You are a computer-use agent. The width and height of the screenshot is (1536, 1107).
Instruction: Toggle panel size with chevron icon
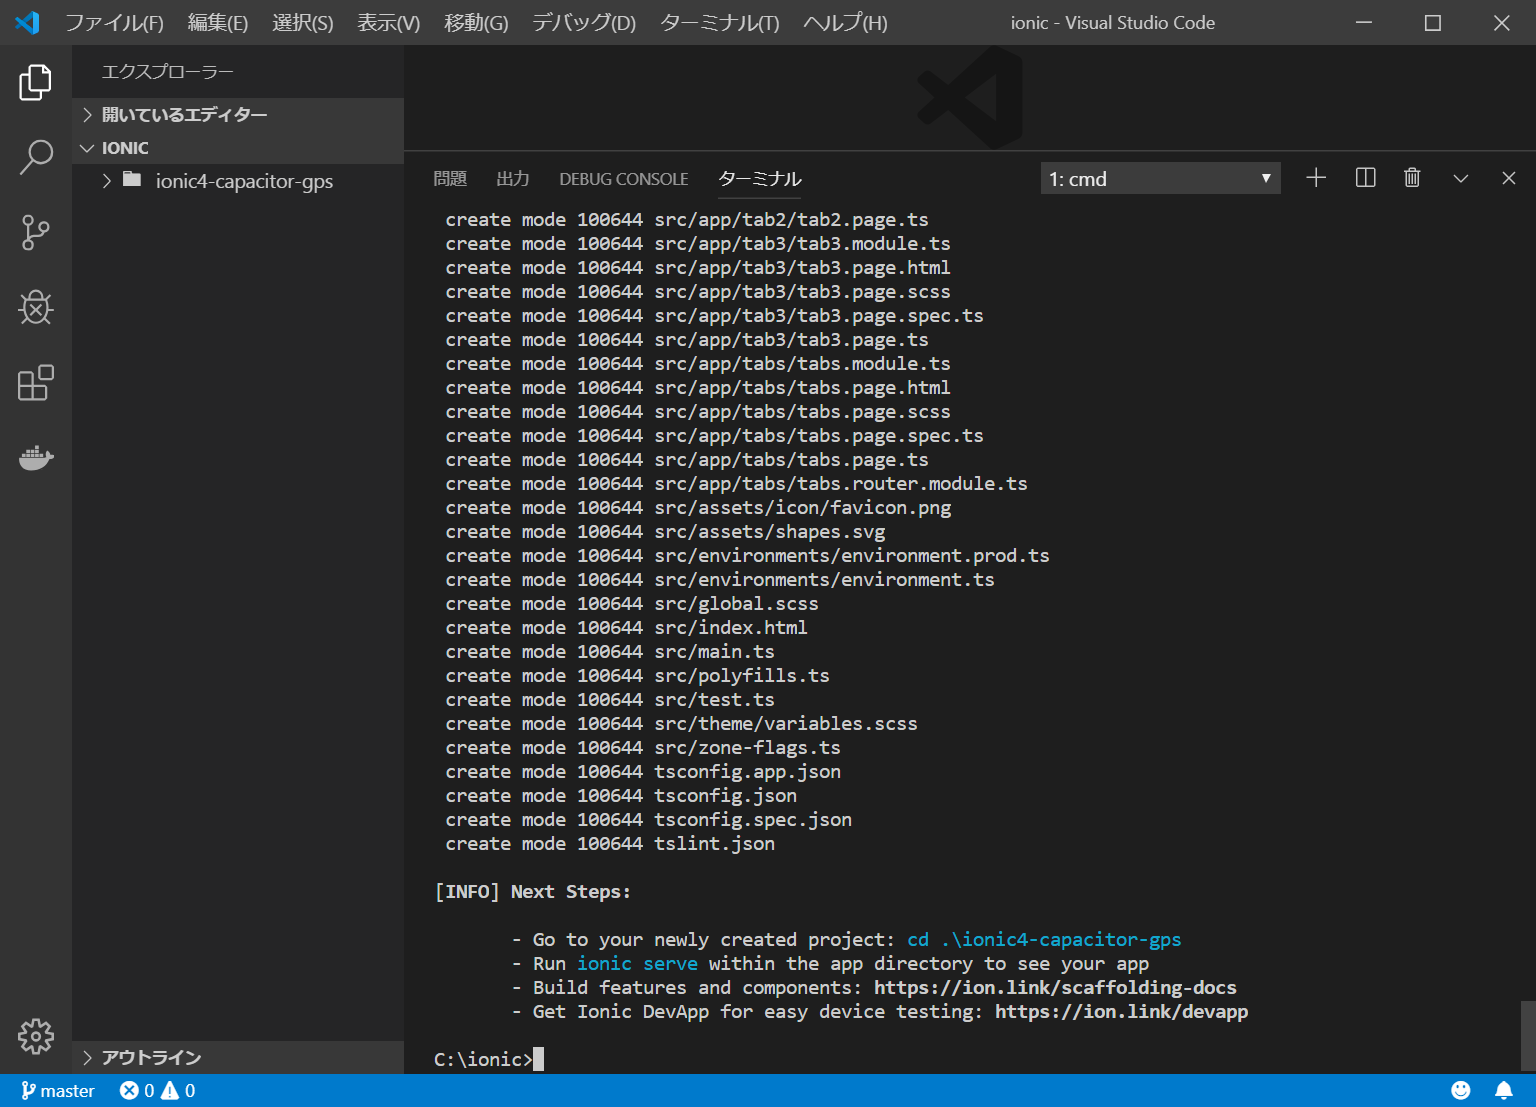pos(1460,178)
